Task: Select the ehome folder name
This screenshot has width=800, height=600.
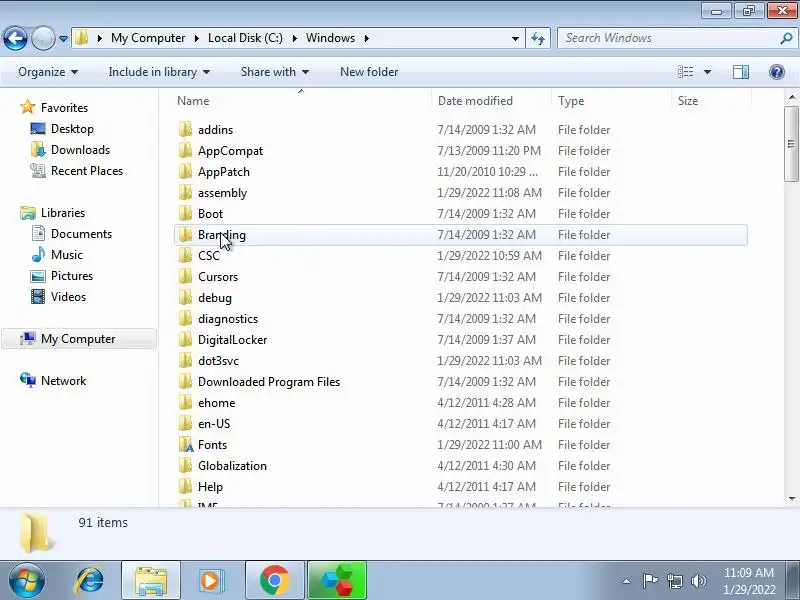Action: pyautogui.click(x=216, y=403)
